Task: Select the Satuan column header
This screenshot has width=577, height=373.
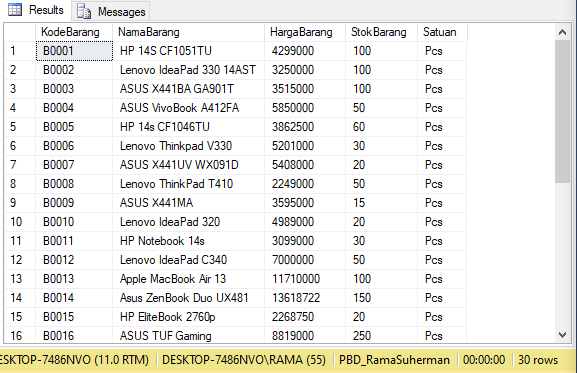Action: (x=442, y=32)
